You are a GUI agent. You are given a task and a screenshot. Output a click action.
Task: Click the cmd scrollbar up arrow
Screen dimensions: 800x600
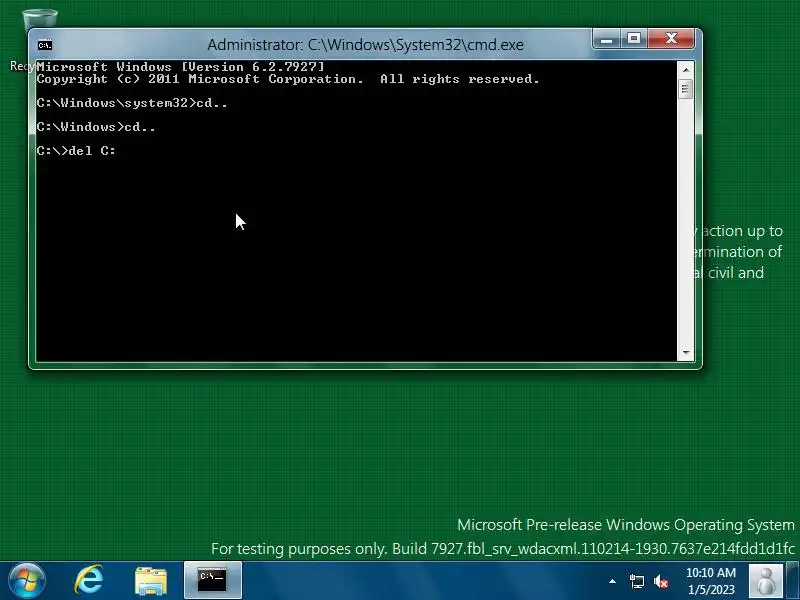pyautogui.click(x=685, y=70)
